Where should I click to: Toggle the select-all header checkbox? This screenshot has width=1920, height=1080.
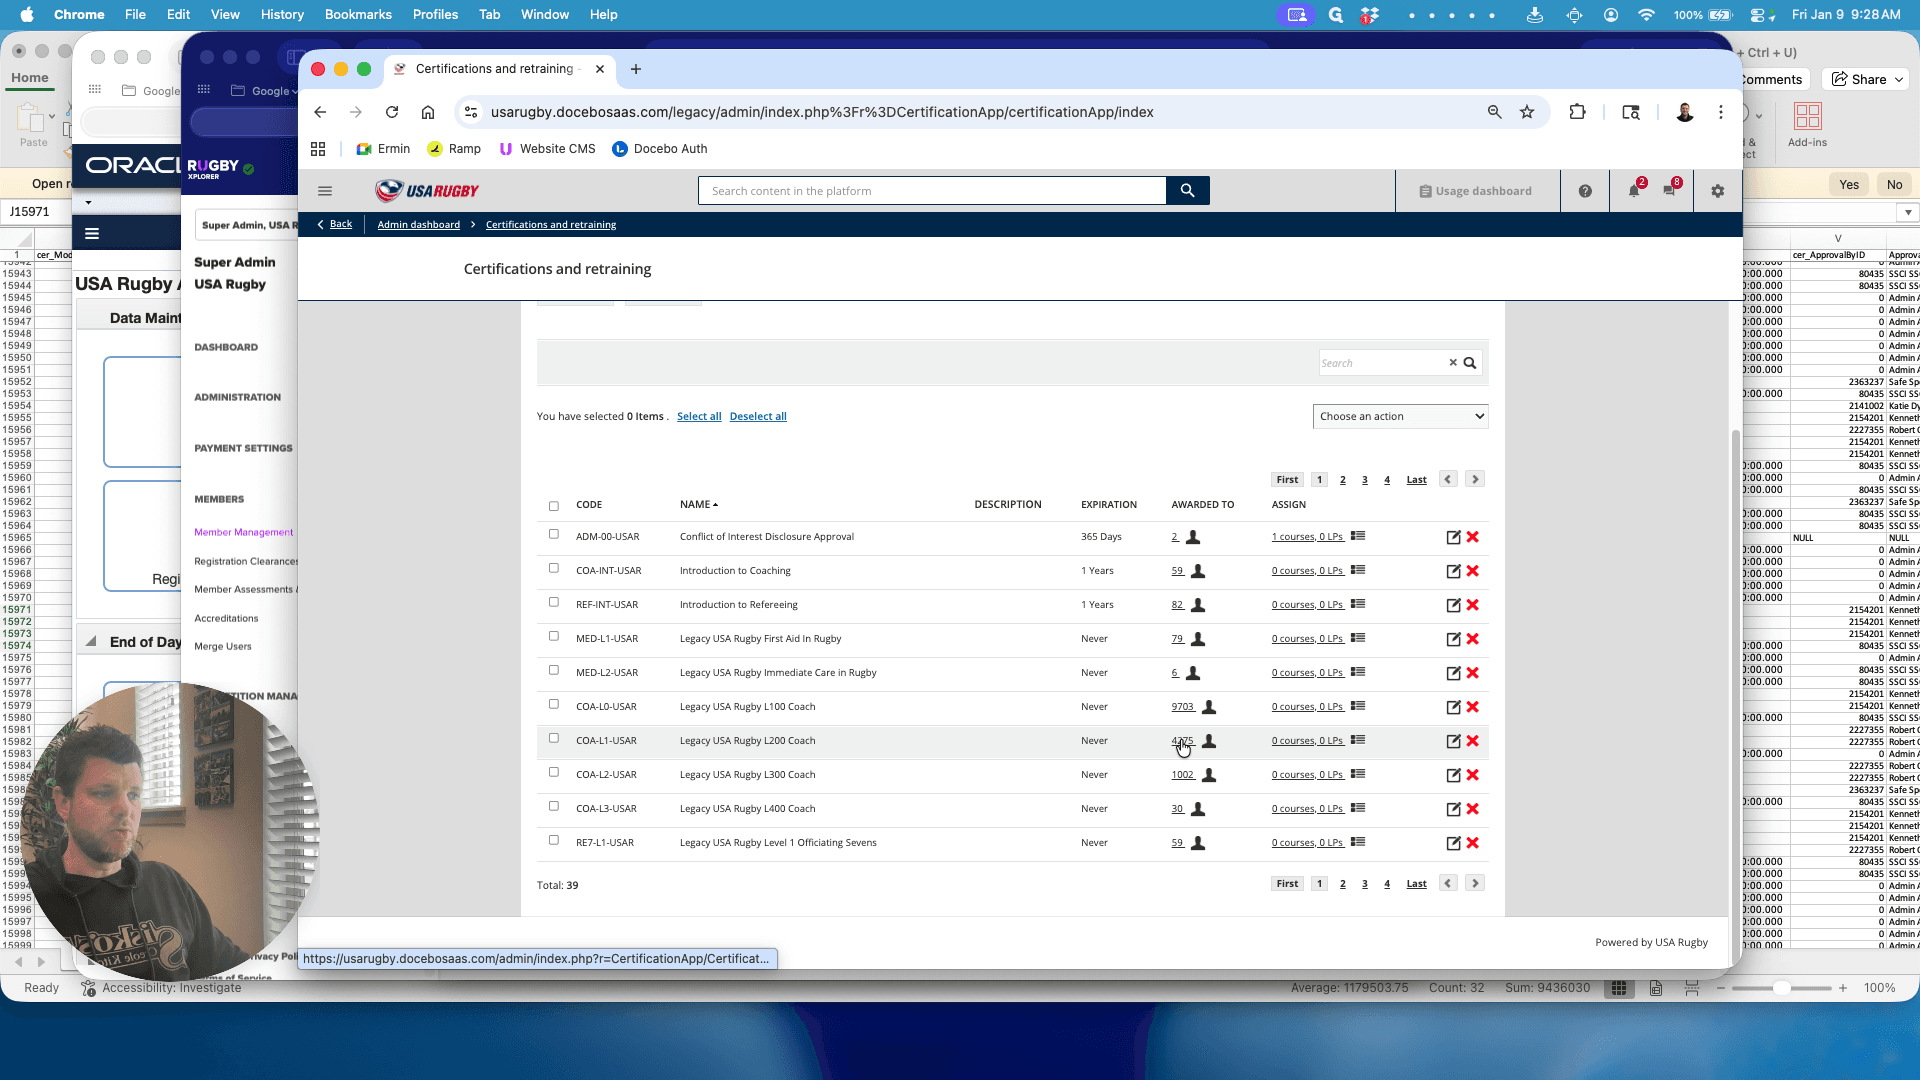point(554,506)
